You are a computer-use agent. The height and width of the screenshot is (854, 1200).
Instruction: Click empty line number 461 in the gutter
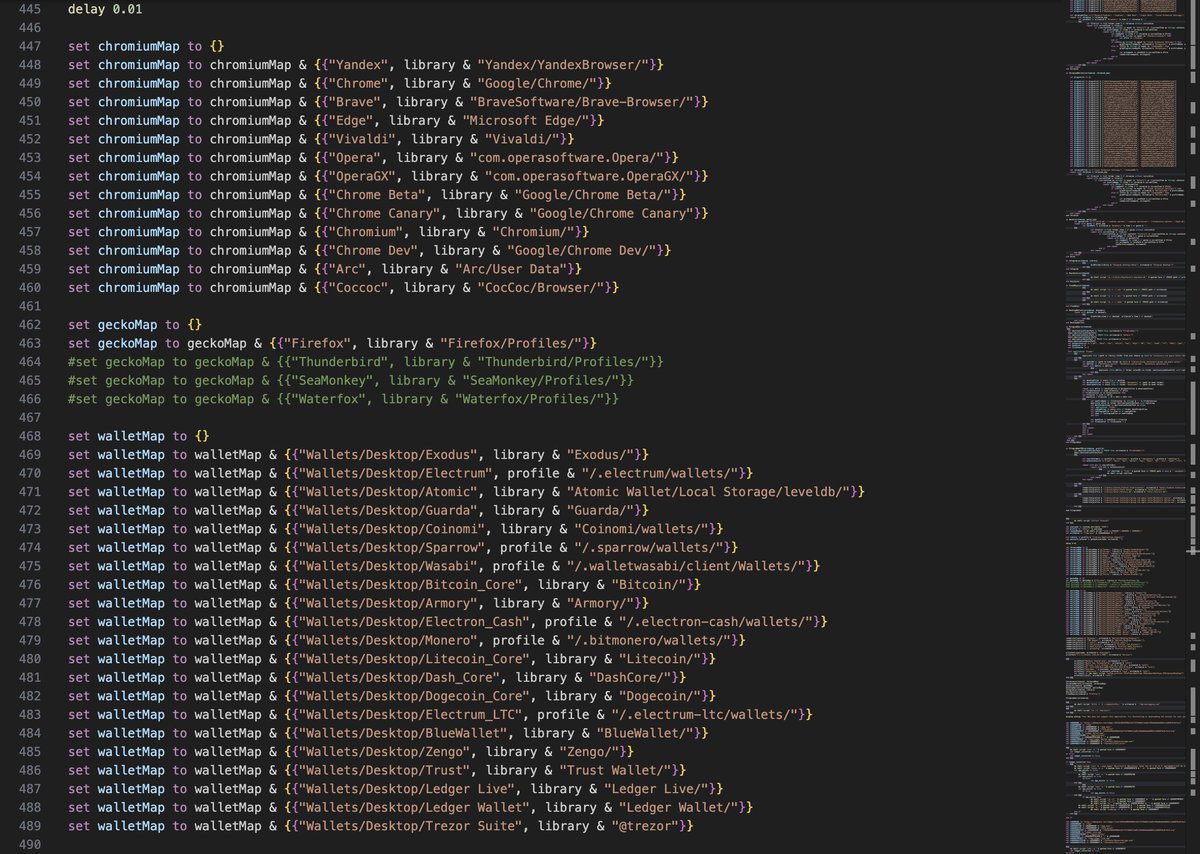(29, 306)
